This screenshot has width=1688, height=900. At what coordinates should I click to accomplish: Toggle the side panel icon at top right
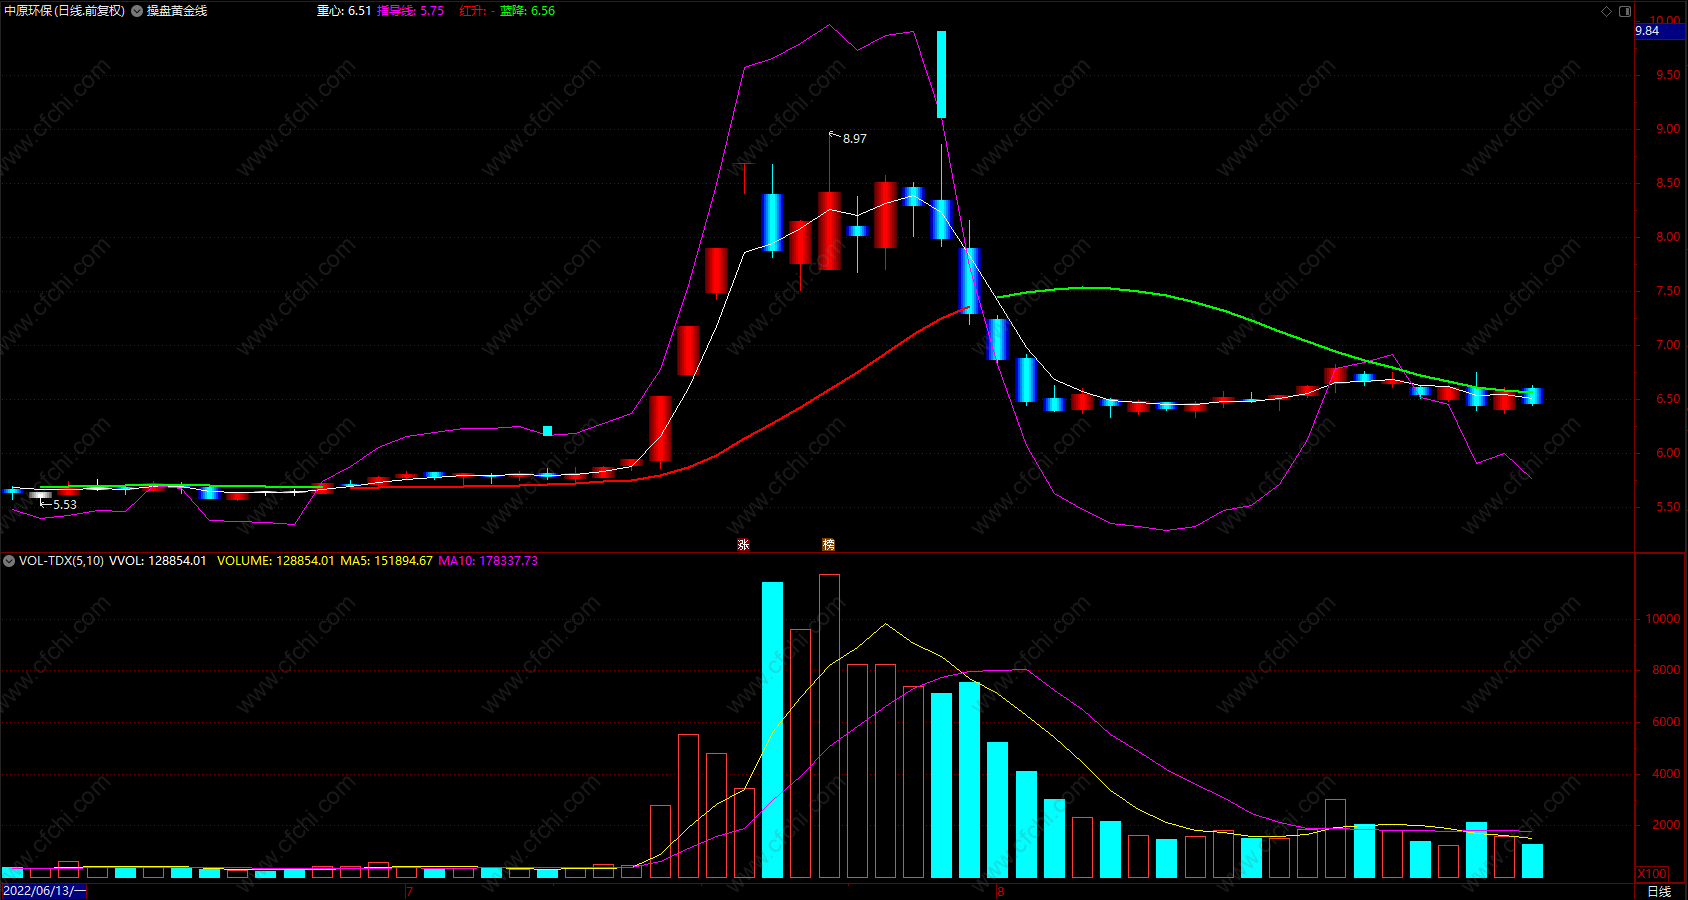point(1625,11)
